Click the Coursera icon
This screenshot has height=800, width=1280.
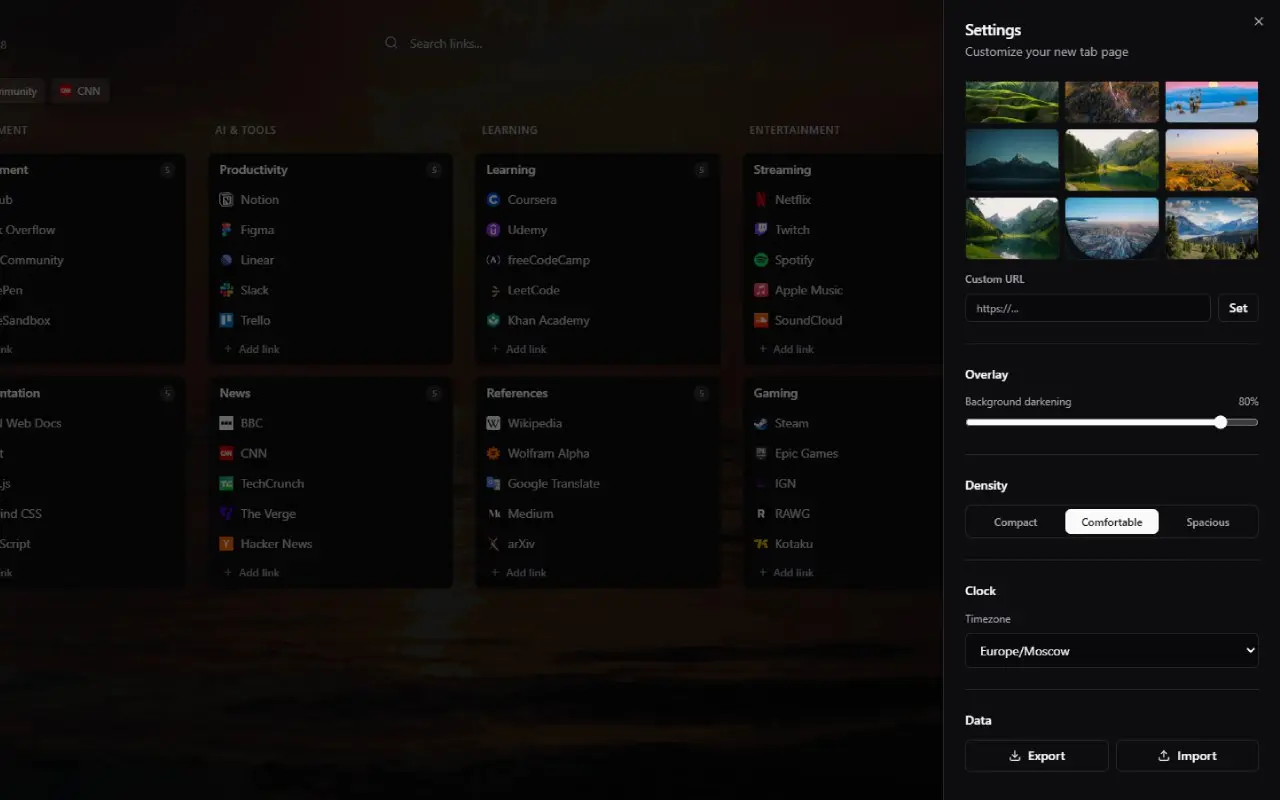pyautogui.click(x=493, y=200)
